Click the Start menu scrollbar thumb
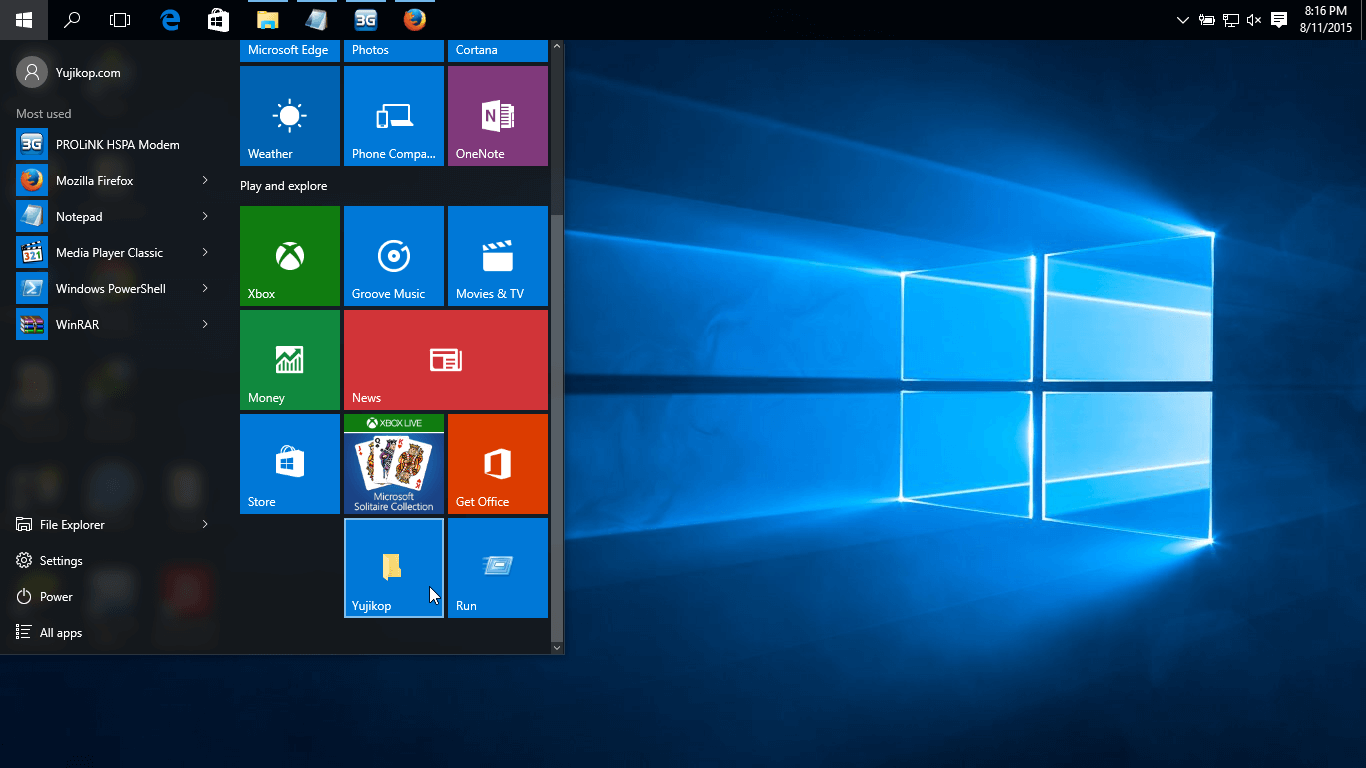 [558, 429]
